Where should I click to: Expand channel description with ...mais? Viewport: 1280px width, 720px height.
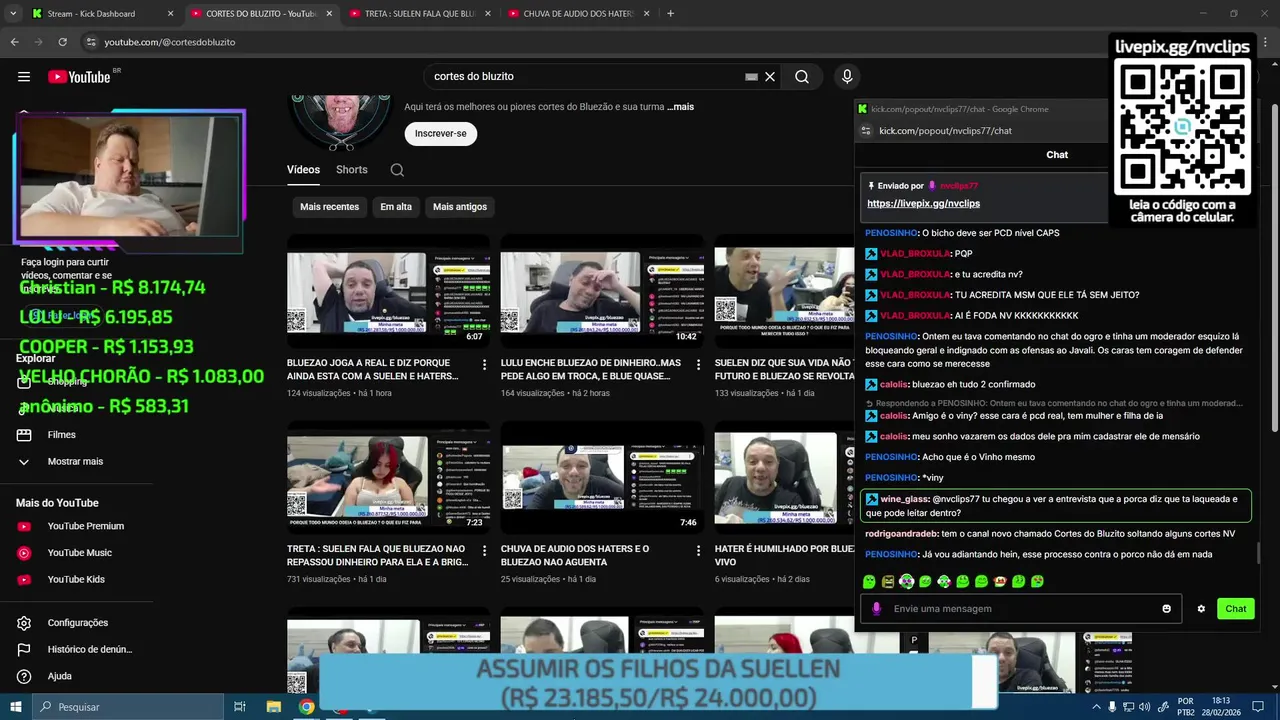click(680, 107)
